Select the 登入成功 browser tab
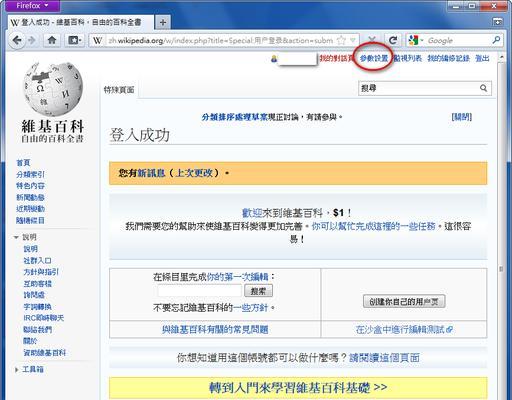Viewport: 512px width, 400px height. 81,22
